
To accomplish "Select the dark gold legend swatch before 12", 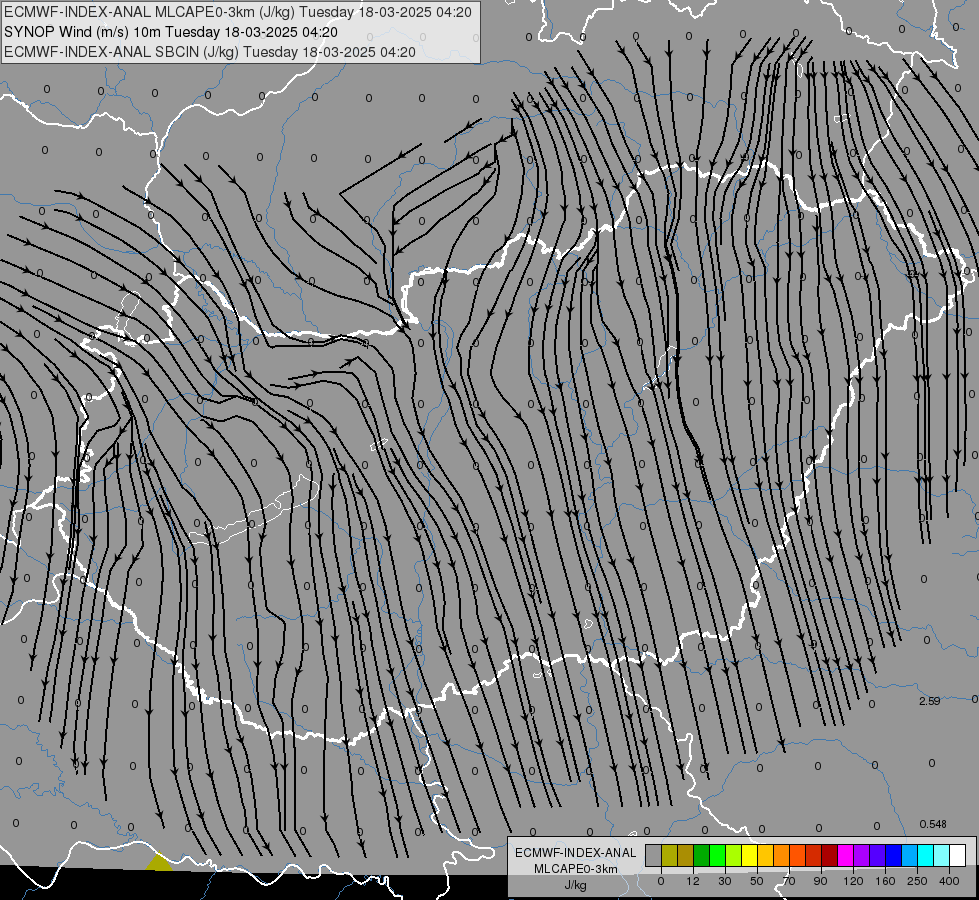I will pyautogui.click(x=686, y=855).
